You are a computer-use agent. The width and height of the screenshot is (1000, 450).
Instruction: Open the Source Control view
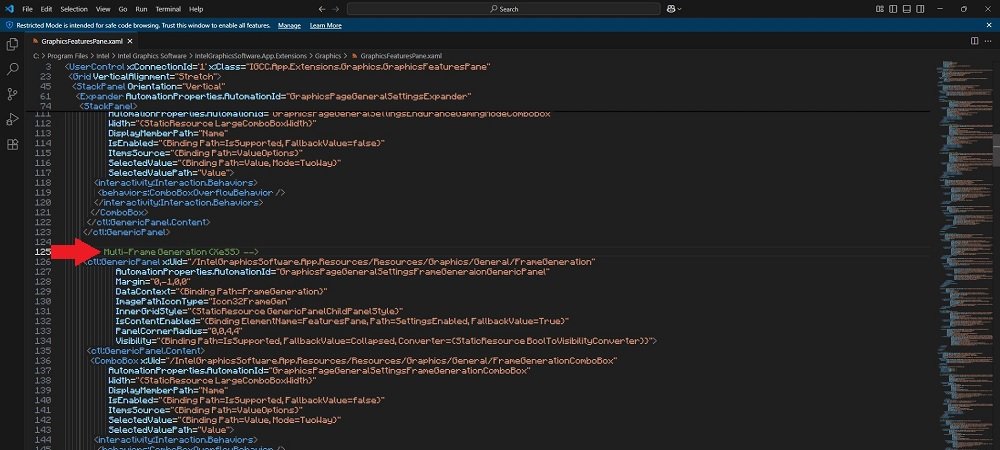tap(13, 94)
